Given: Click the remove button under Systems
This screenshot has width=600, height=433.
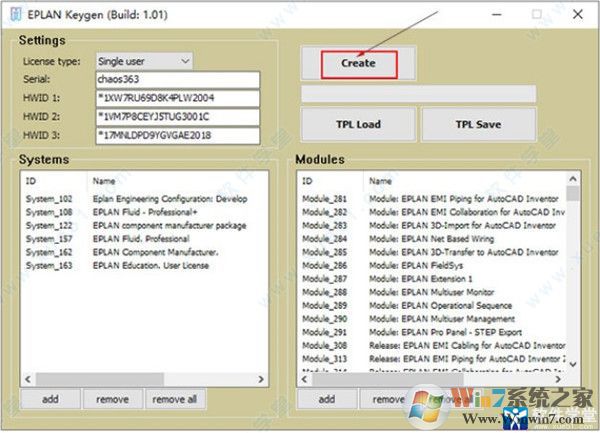Looking at the screenshot, I should coord(112,399).
